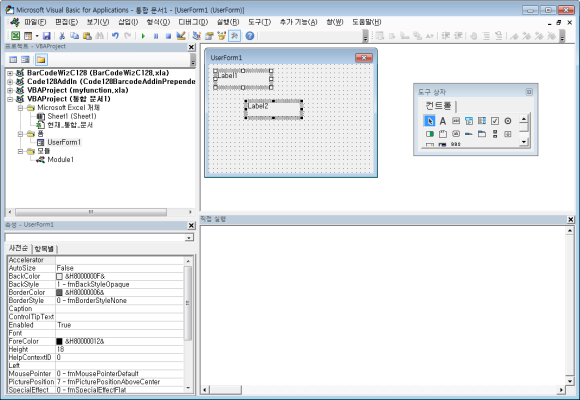Click the toolbox scroll down arrow

tap(523, 142)
